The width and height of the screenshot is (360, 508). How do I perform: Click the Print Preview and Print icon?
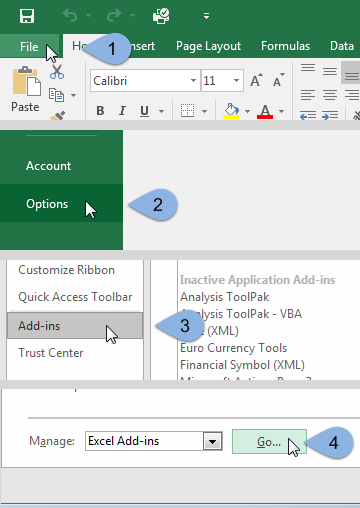pyautogui.click(x=161, y=16)
